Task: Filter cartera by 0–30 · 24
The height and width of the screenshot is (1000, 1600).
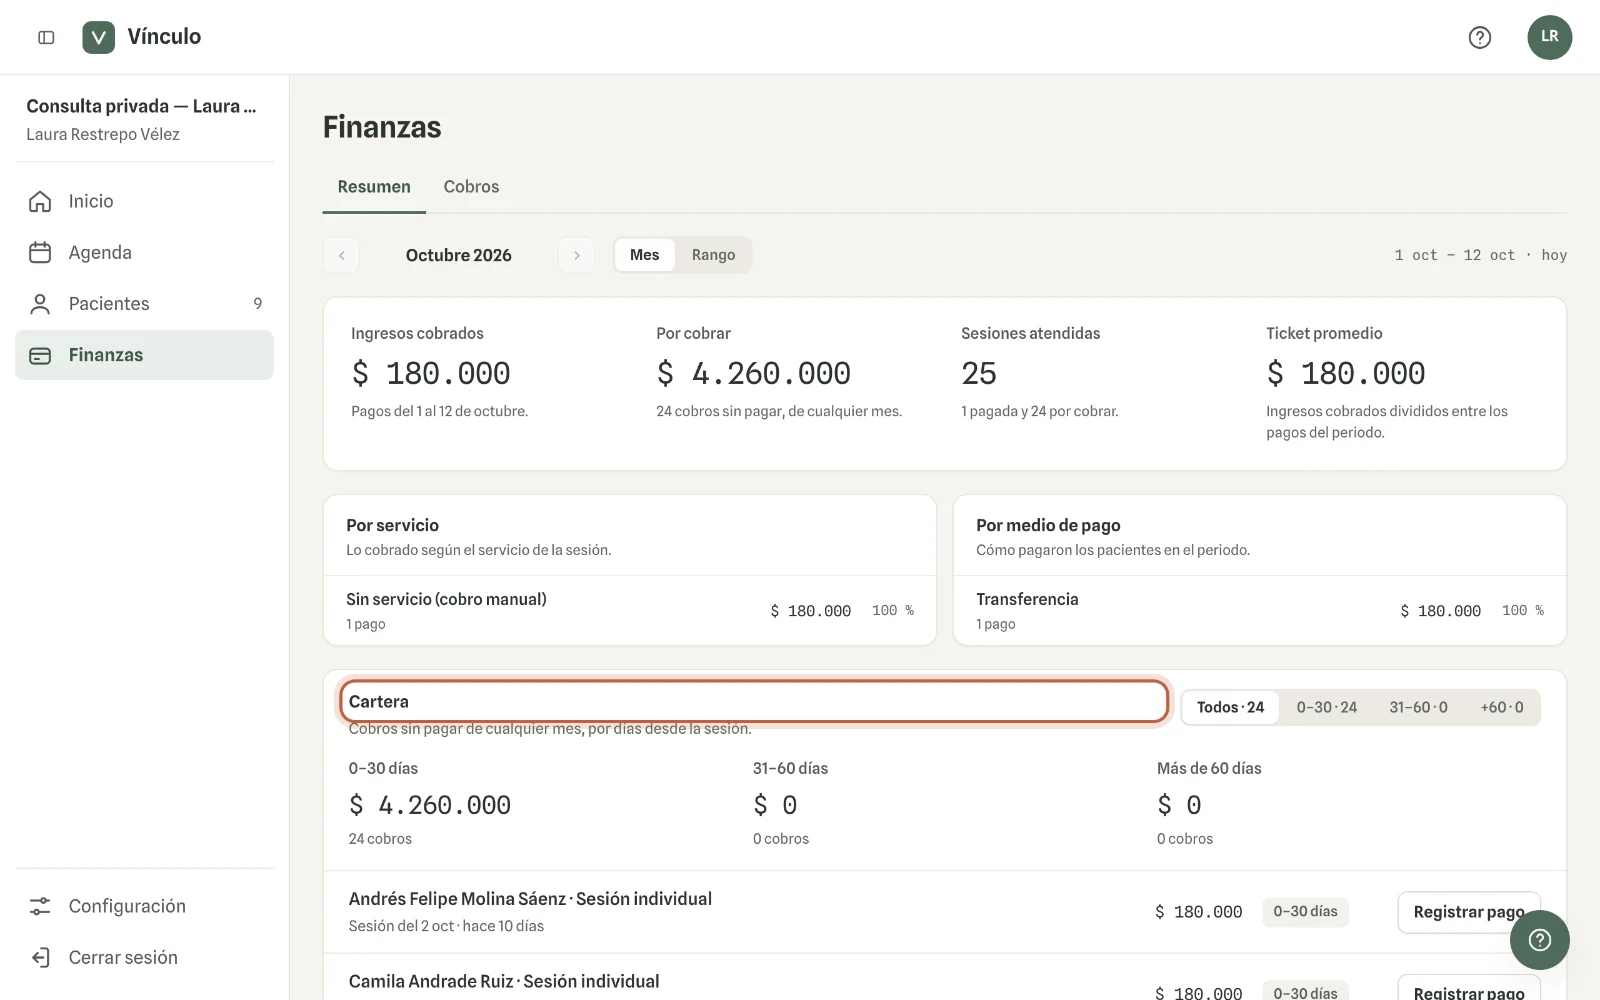Action: pyautogui.click(x=1327, y=707)
